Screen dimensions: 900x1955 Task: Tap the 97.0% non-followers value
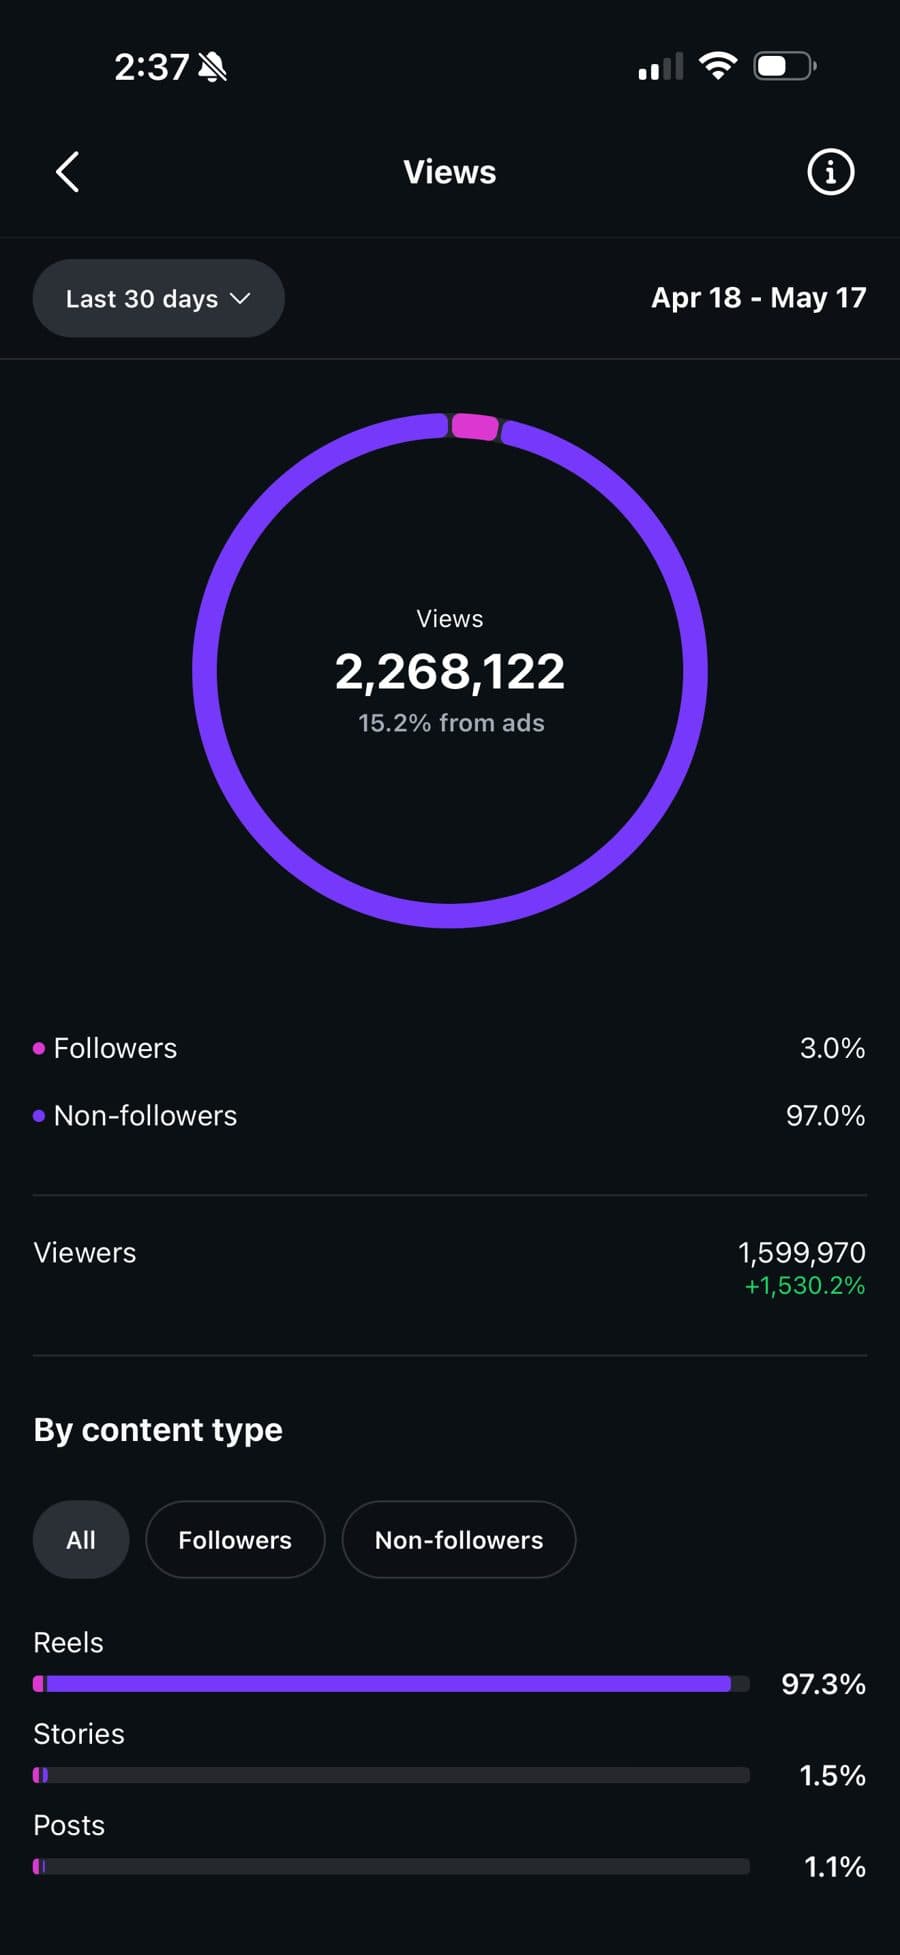[x=825, y=1116]
